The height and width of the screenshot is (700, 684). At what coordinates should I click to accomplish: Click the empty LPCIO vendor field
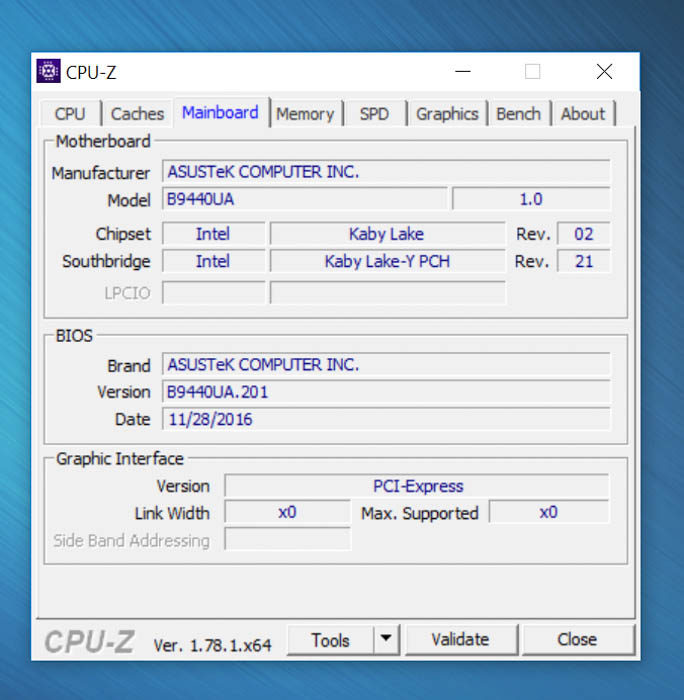coord(213,293)
